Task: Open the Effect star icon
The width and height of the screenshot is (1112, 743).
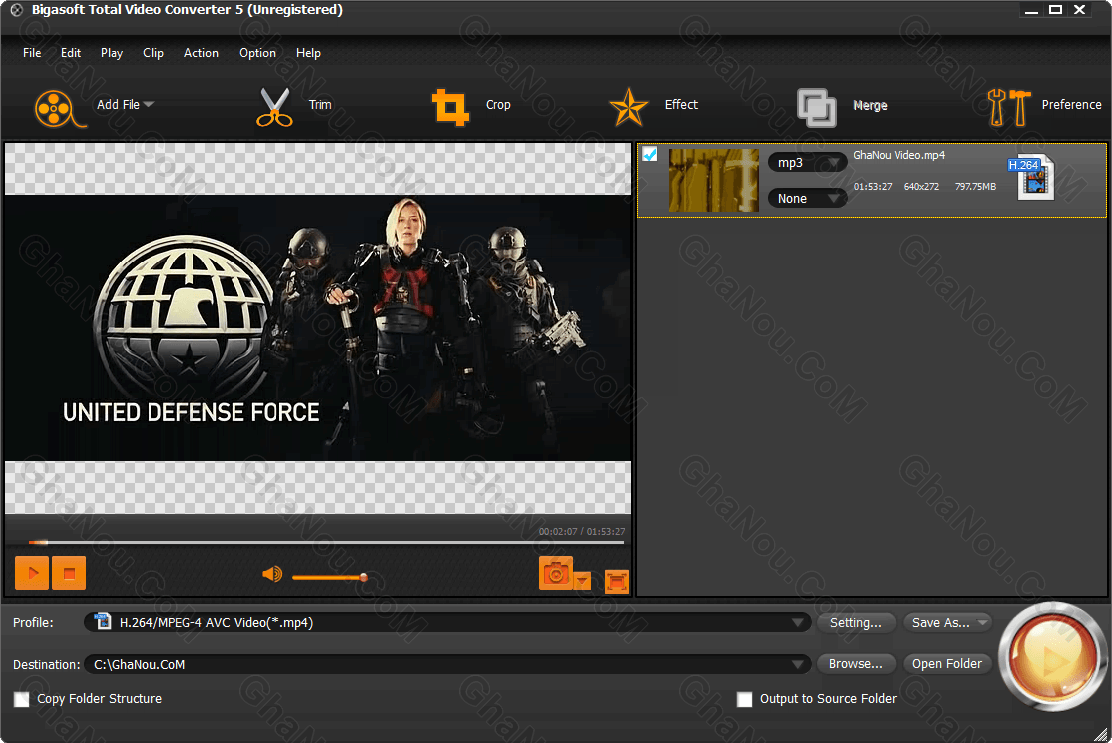Action: tap(629, 107)
